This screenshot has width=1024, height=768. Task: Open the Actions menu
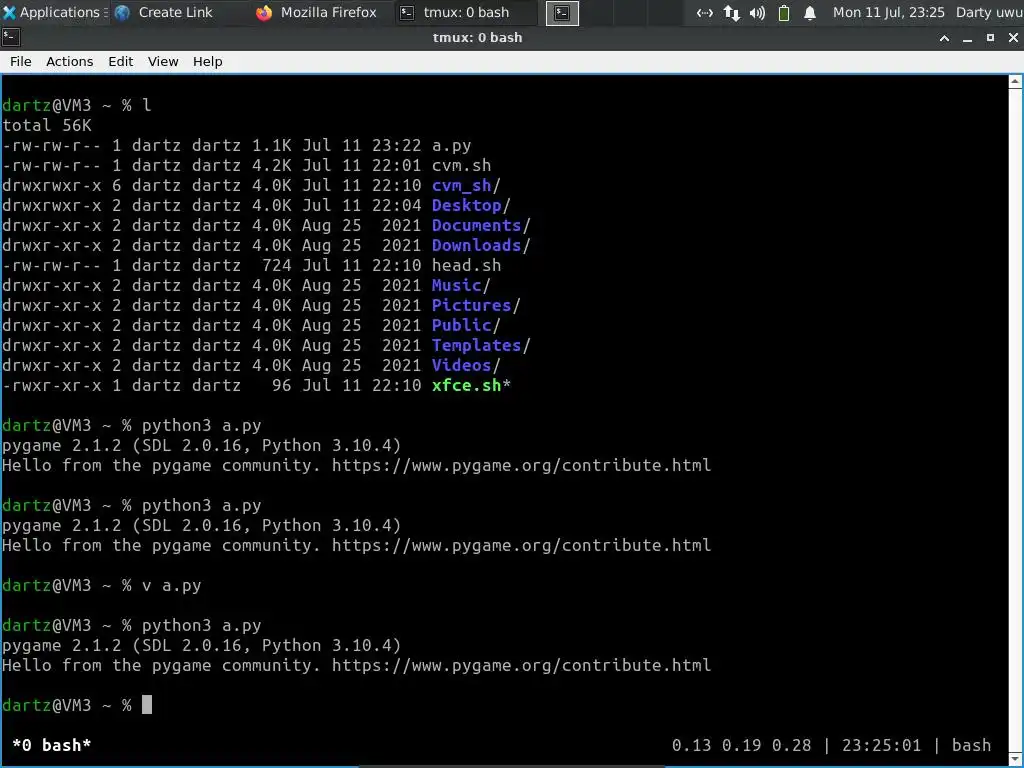(69, 61)
